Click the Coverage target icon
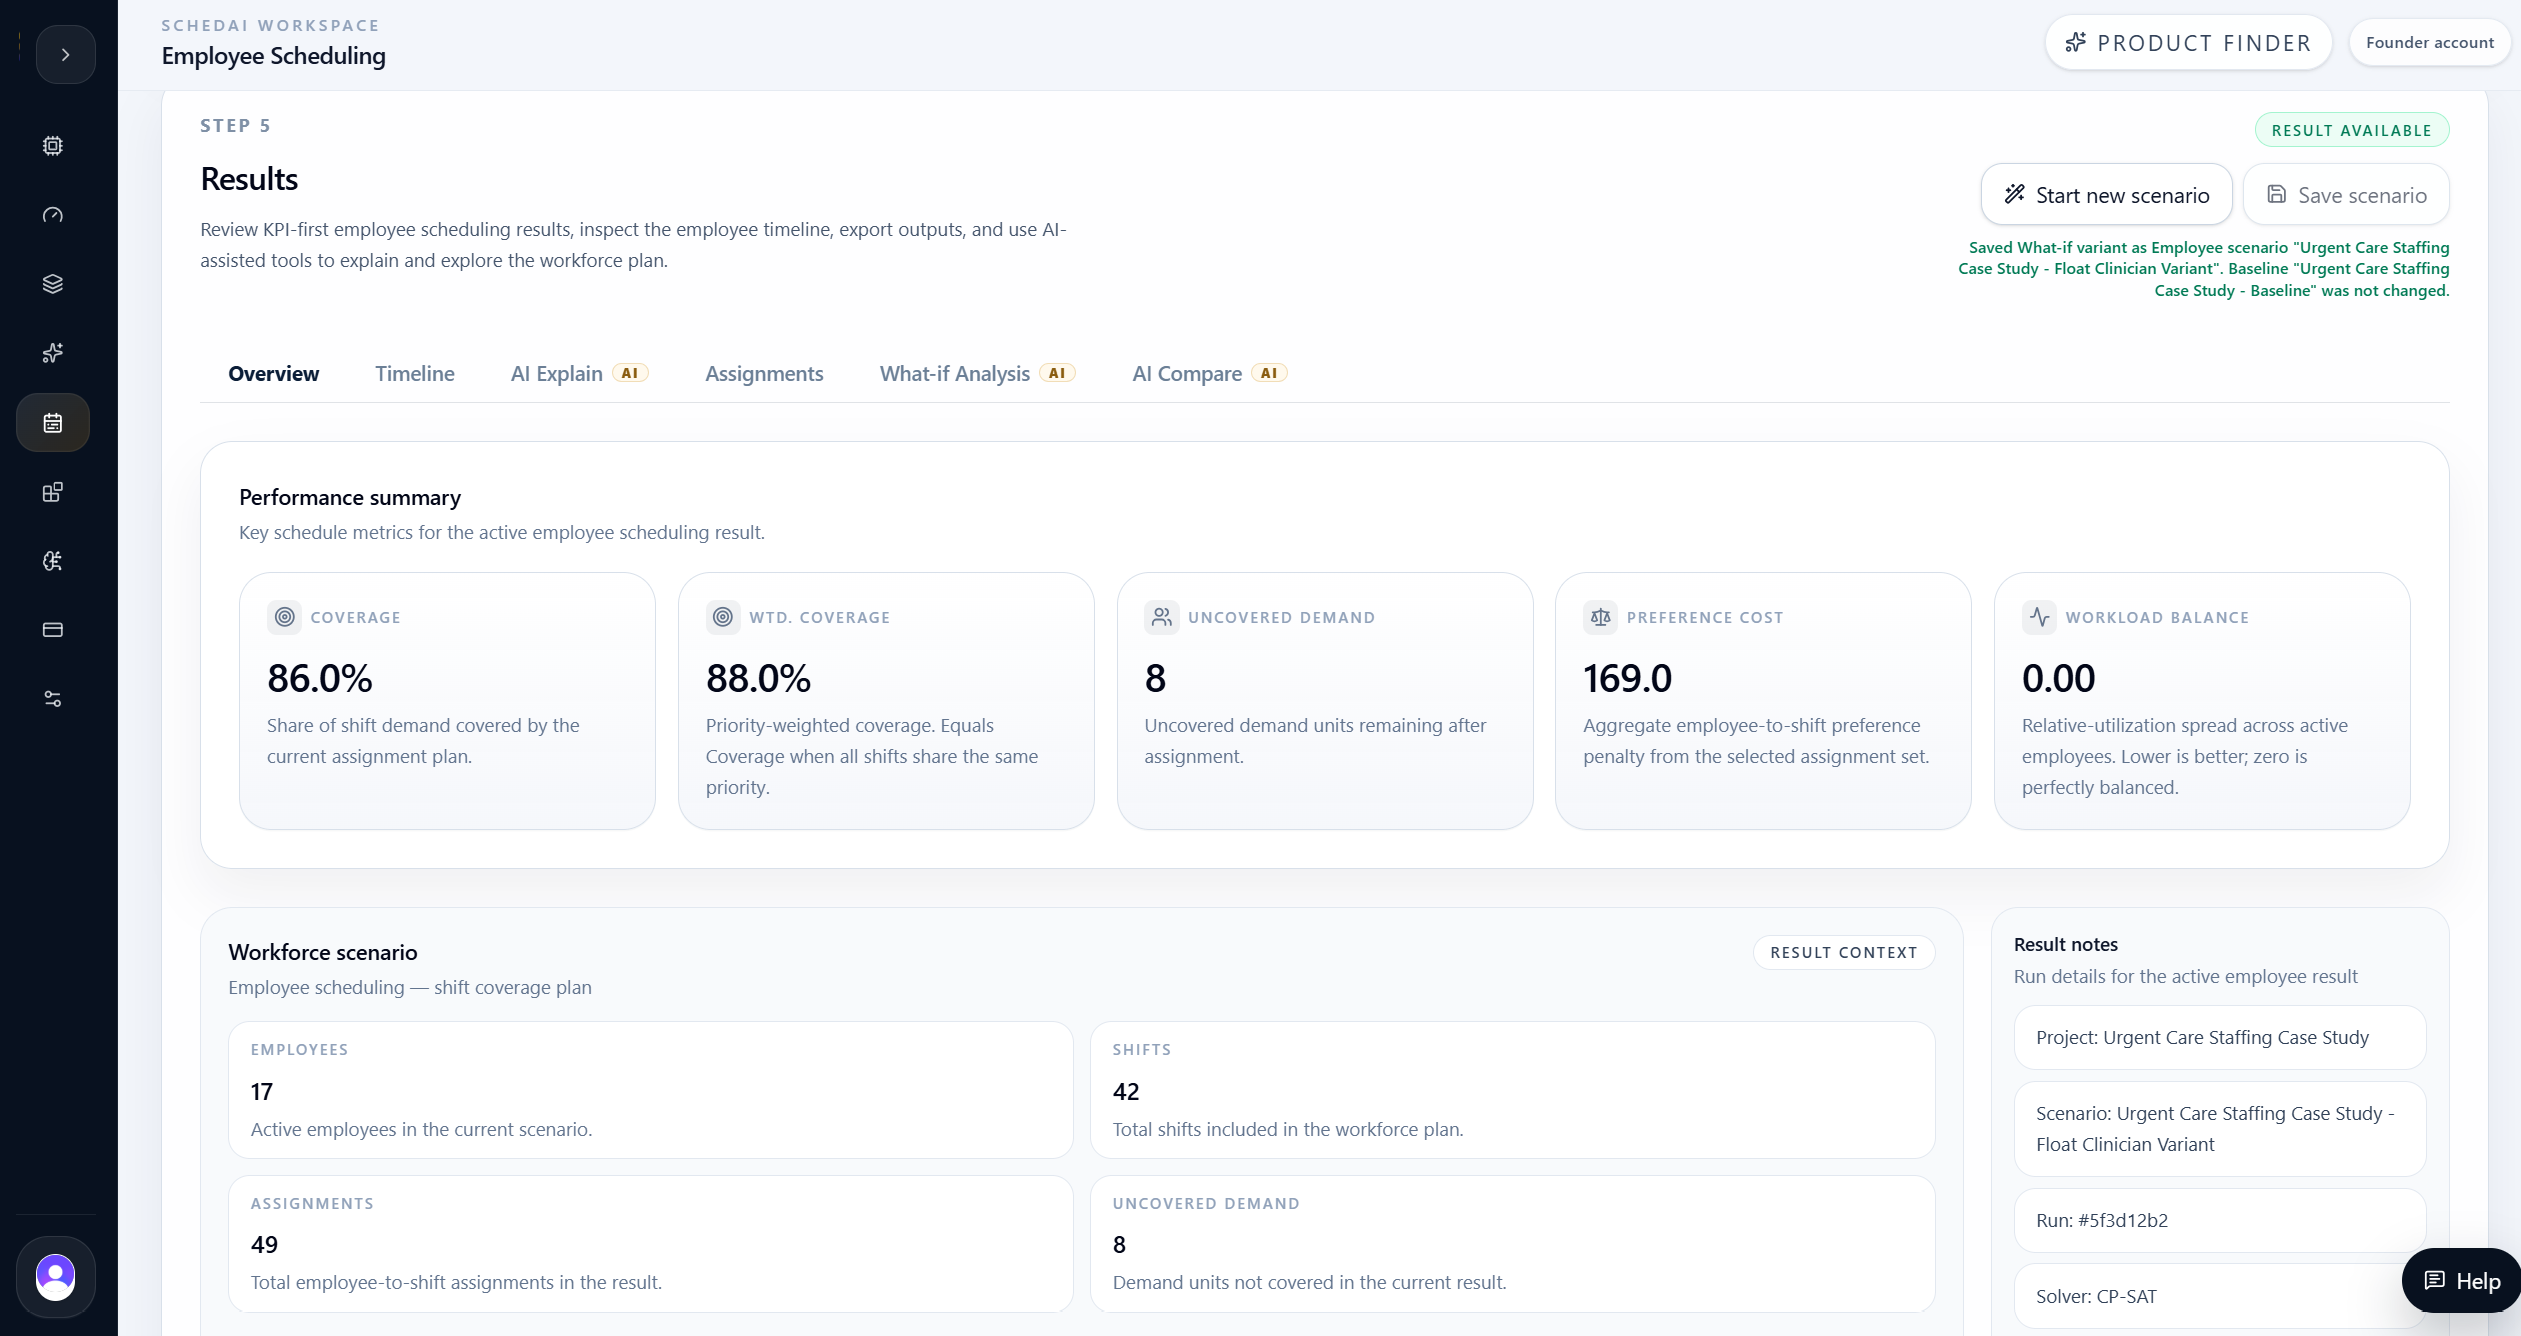Viewport: 2521px width, 1336px height. [x=285, y=618]
